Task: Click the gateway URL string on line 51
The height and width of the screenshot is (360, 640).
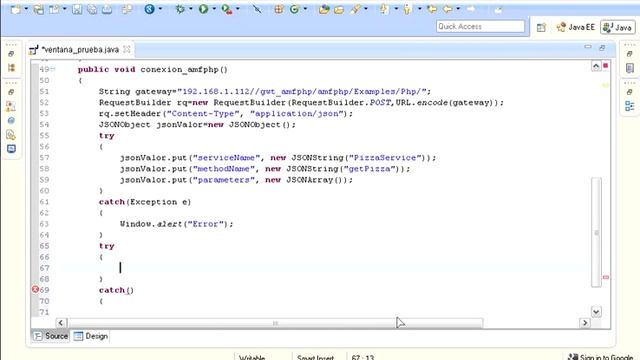Action: pyautogui.click(x=301, y=91)
